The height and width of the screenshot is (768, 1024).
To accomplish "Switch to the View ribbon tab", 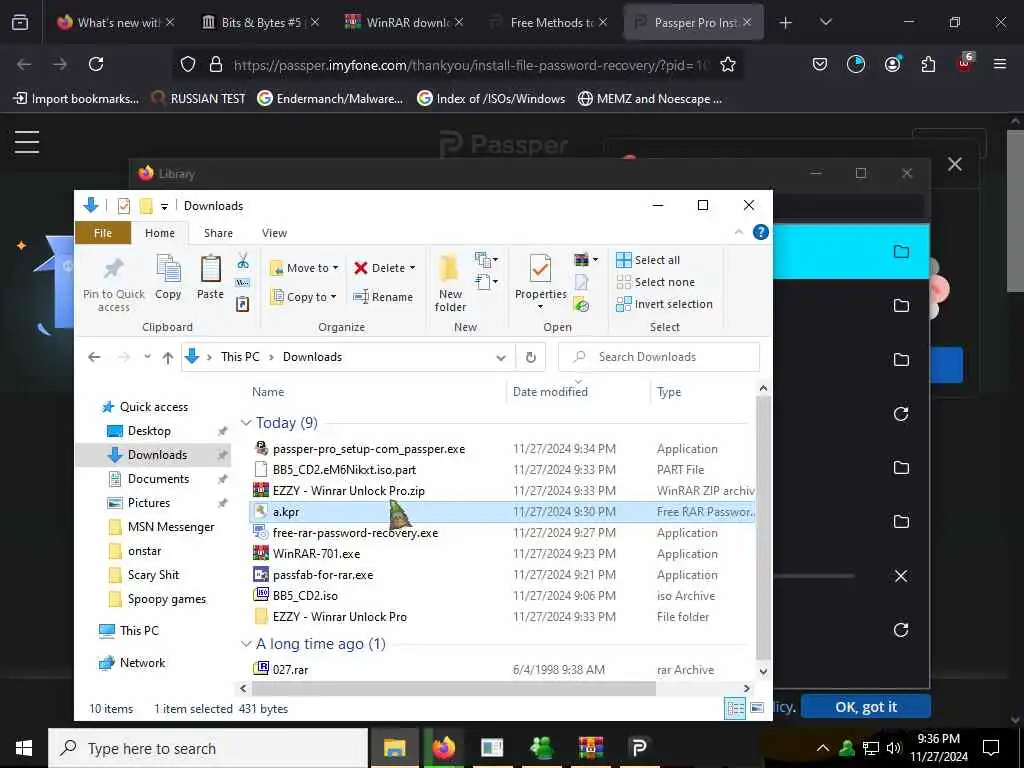I will coord(274,233).
